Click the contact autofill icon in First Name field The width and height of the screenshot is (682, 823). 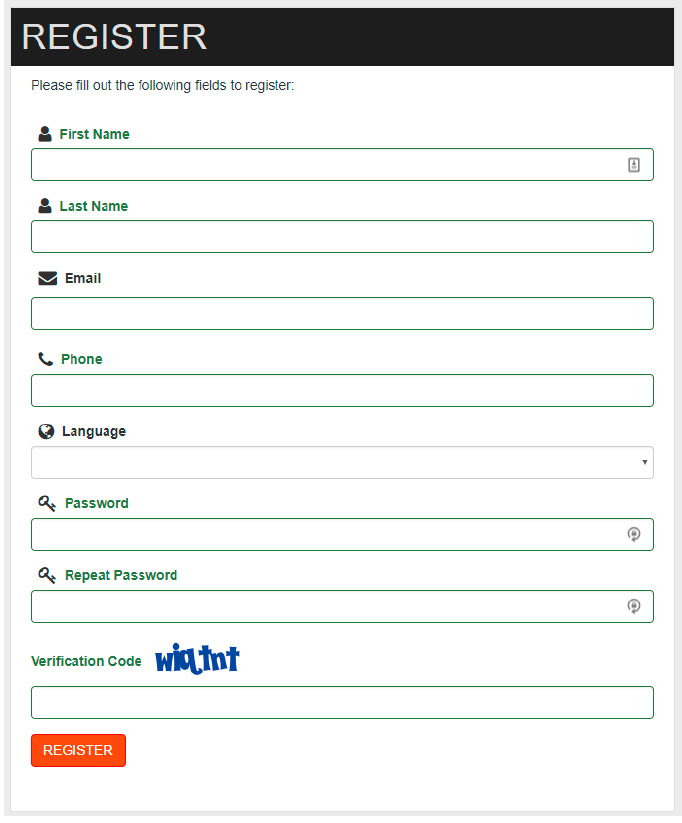point(634,165)
